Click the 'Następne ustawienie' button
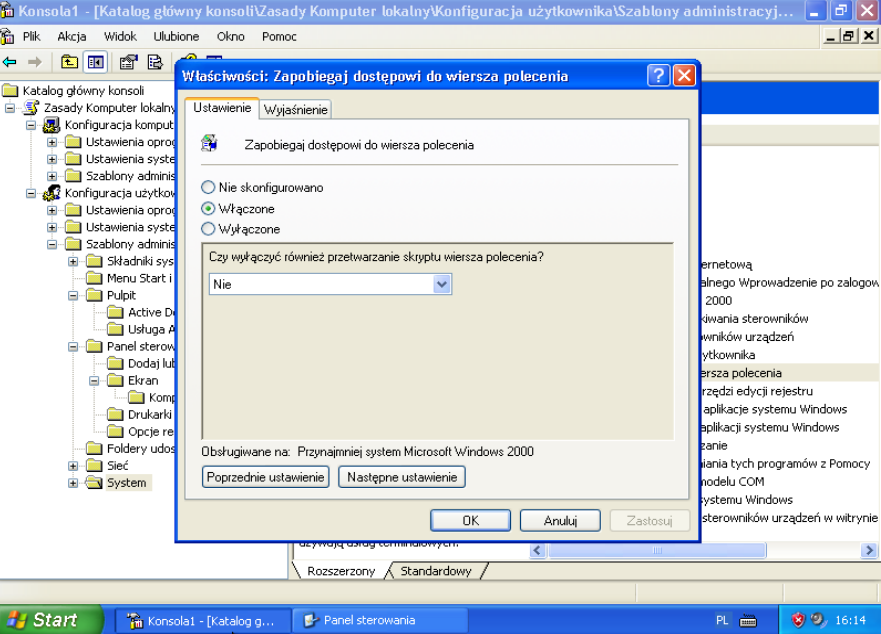Image resolution: width=881 pixels, height=634 pixels. 401,477
